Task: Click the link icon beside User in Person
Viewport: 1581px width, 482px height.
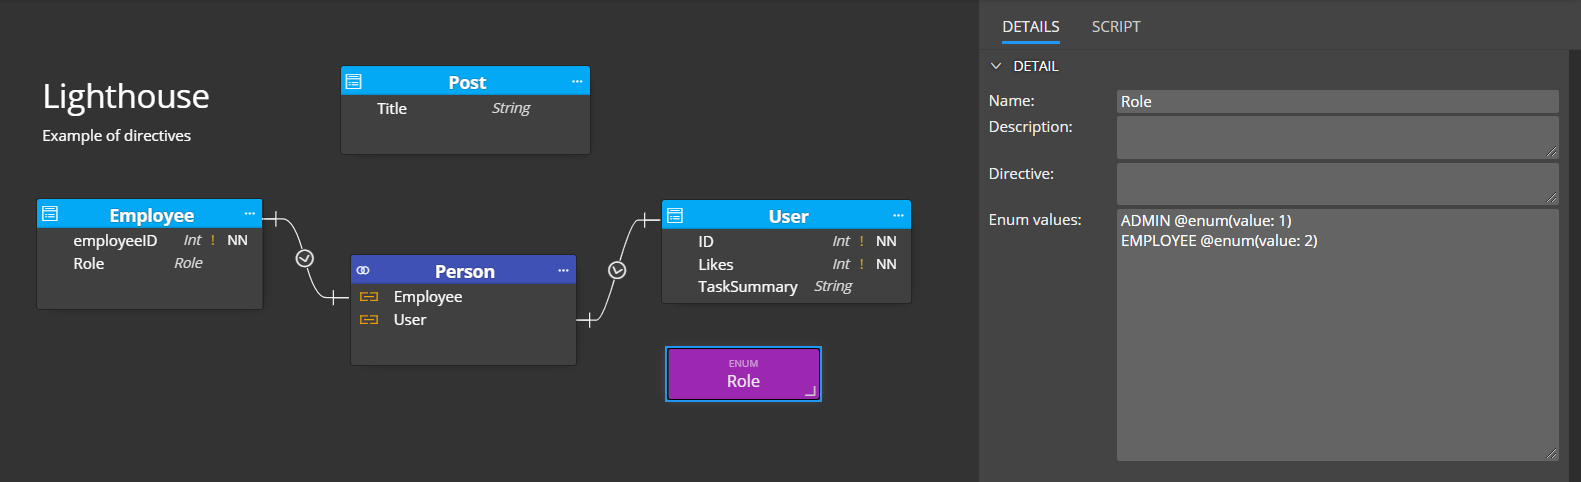Action: 369,320
